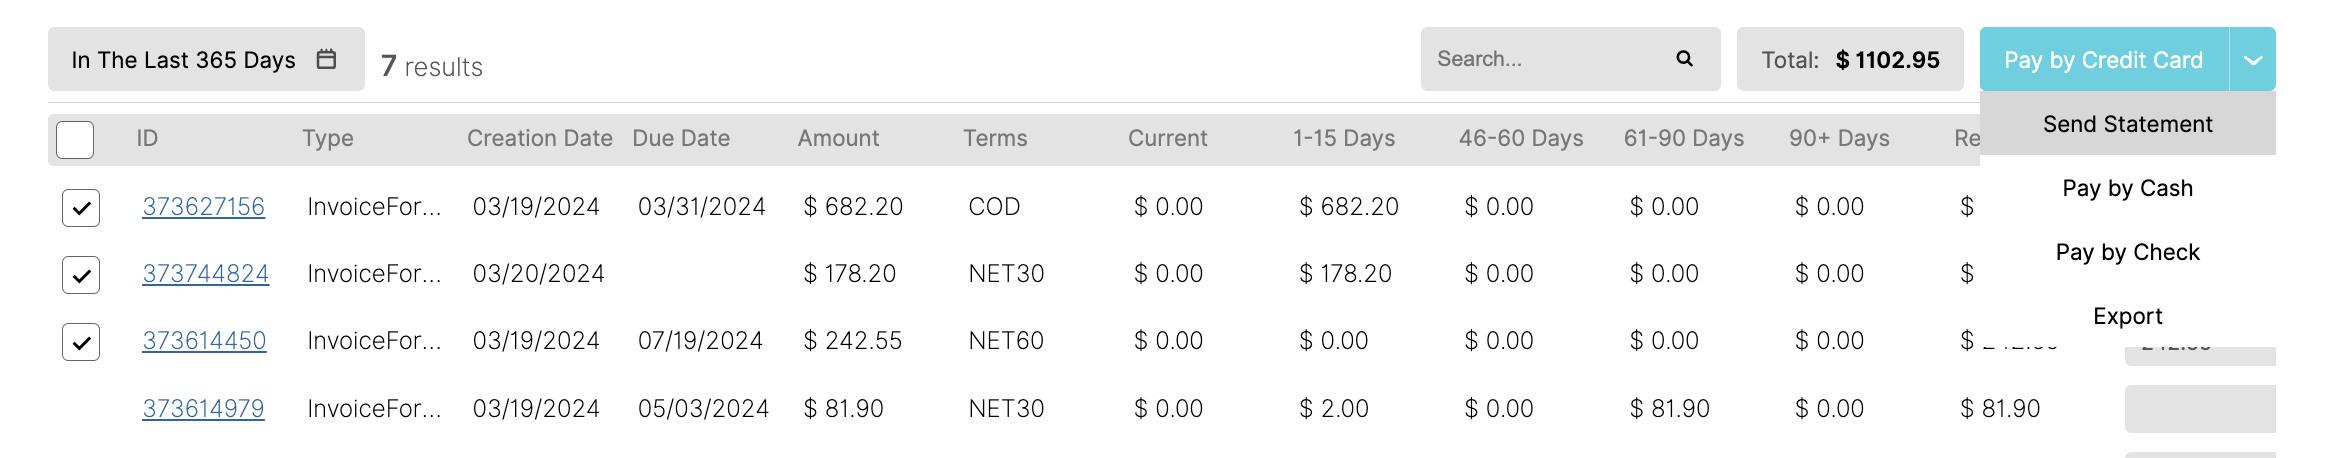Click the Pay by Credit Card button
This screenshot has width=2352, height=458.
tap(2104, 59)
